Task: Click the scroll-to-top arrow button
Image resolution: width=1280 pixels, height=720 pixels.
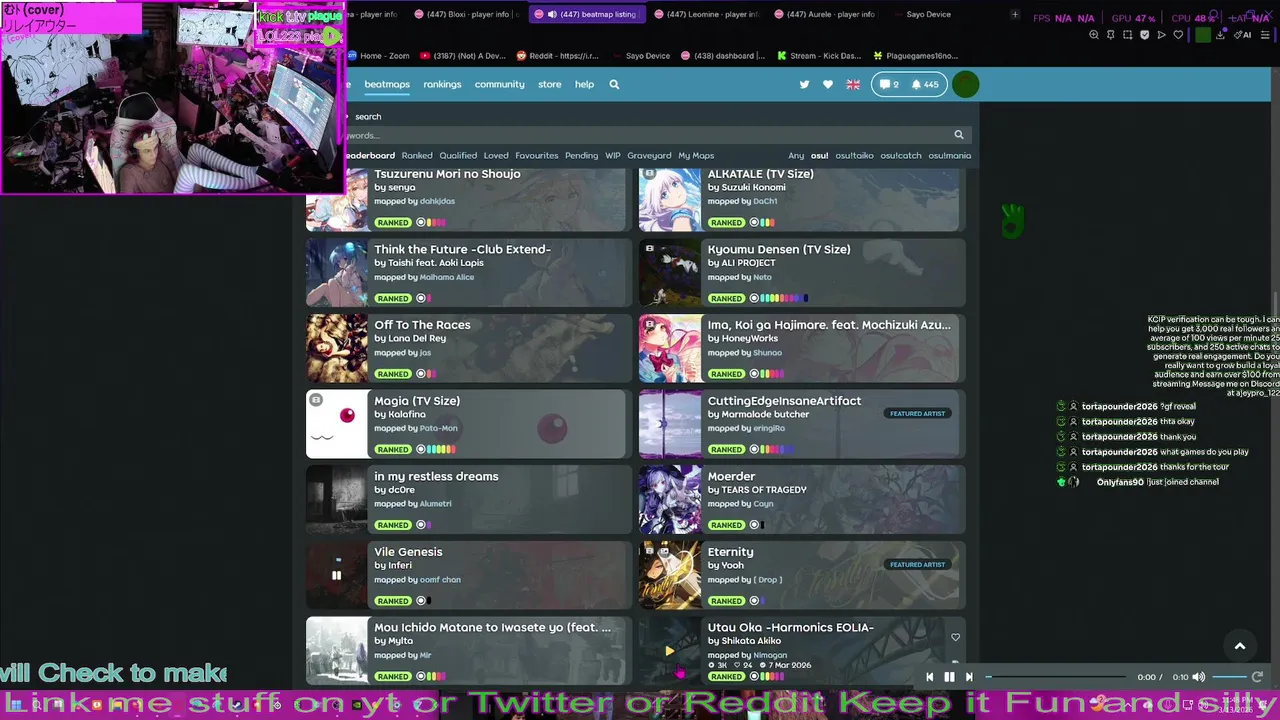Action: [x=1240, y=646]
